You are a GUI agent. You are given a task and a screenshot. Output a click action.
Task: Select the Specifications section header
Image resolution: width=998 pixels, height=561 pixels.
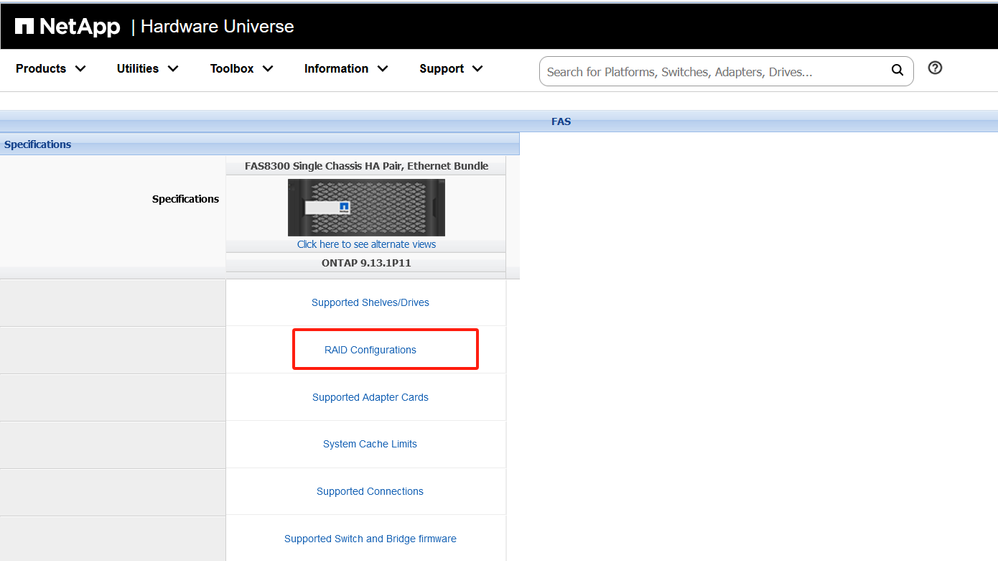(38, 144)
